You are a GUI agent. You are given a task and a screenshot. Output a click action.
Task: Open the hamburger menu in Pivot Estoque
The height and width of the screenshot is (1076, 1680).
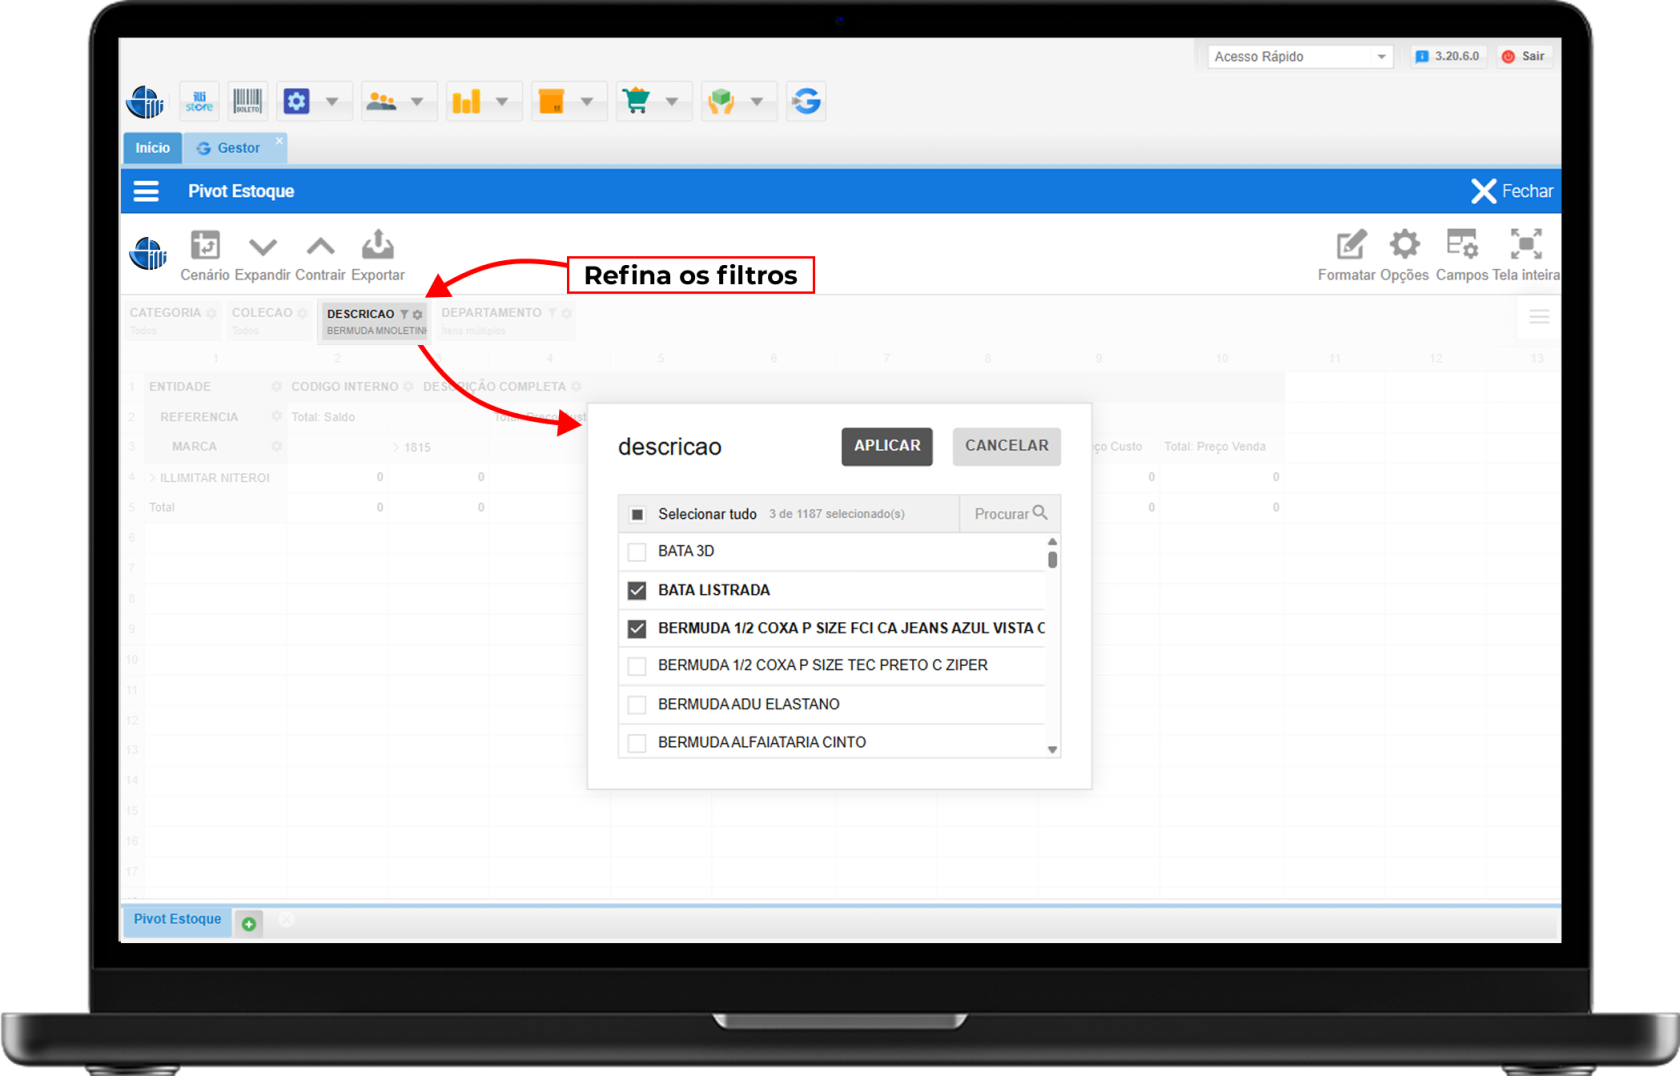146,191
